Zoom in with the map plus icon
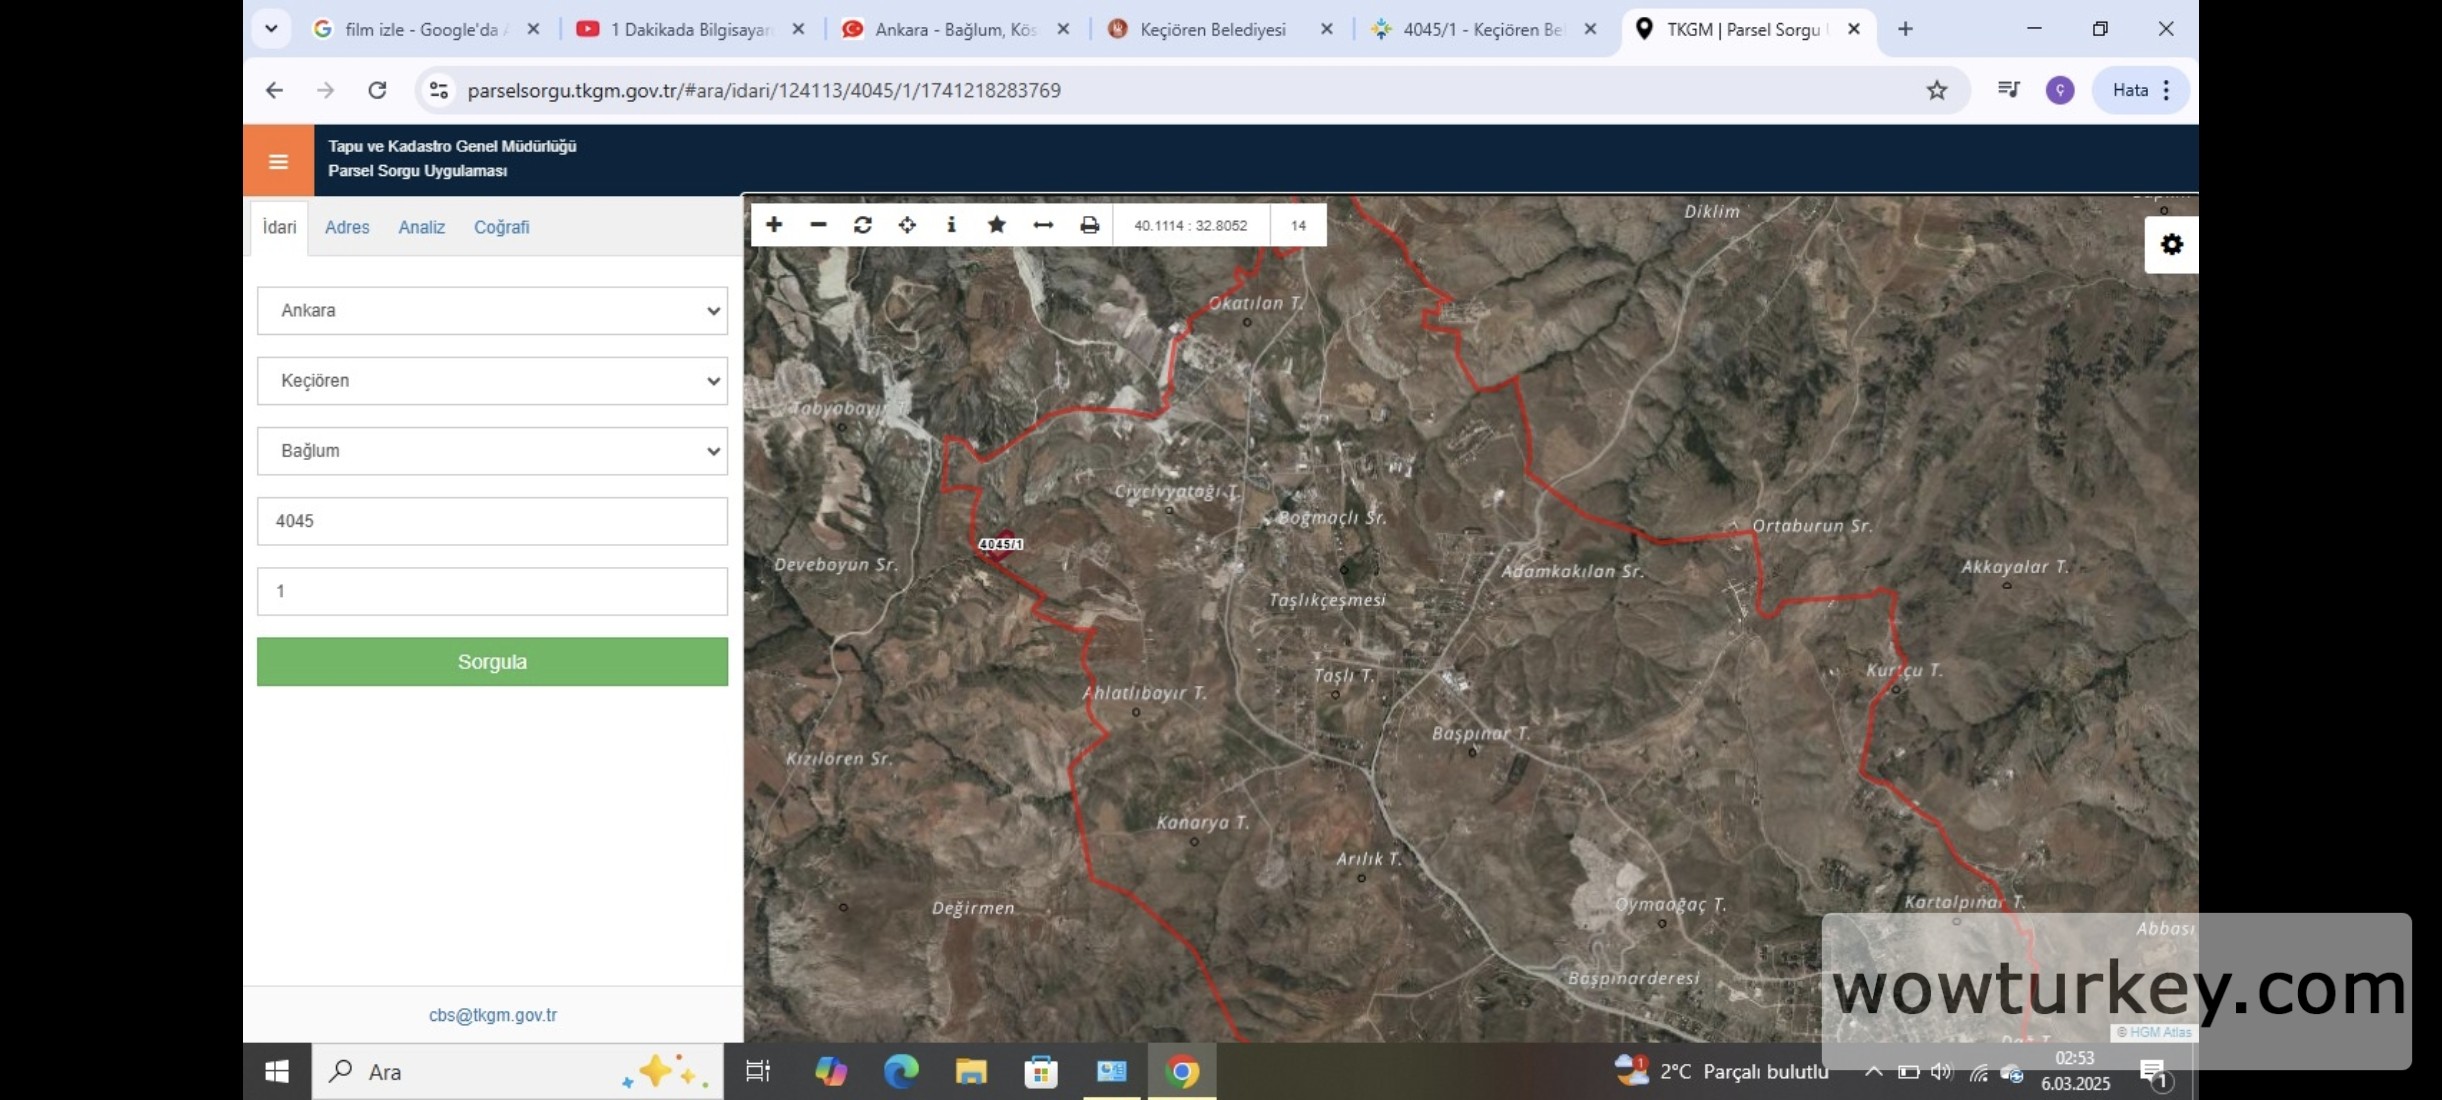Viewport: 2442px width, 1100px height. point(774,225)
